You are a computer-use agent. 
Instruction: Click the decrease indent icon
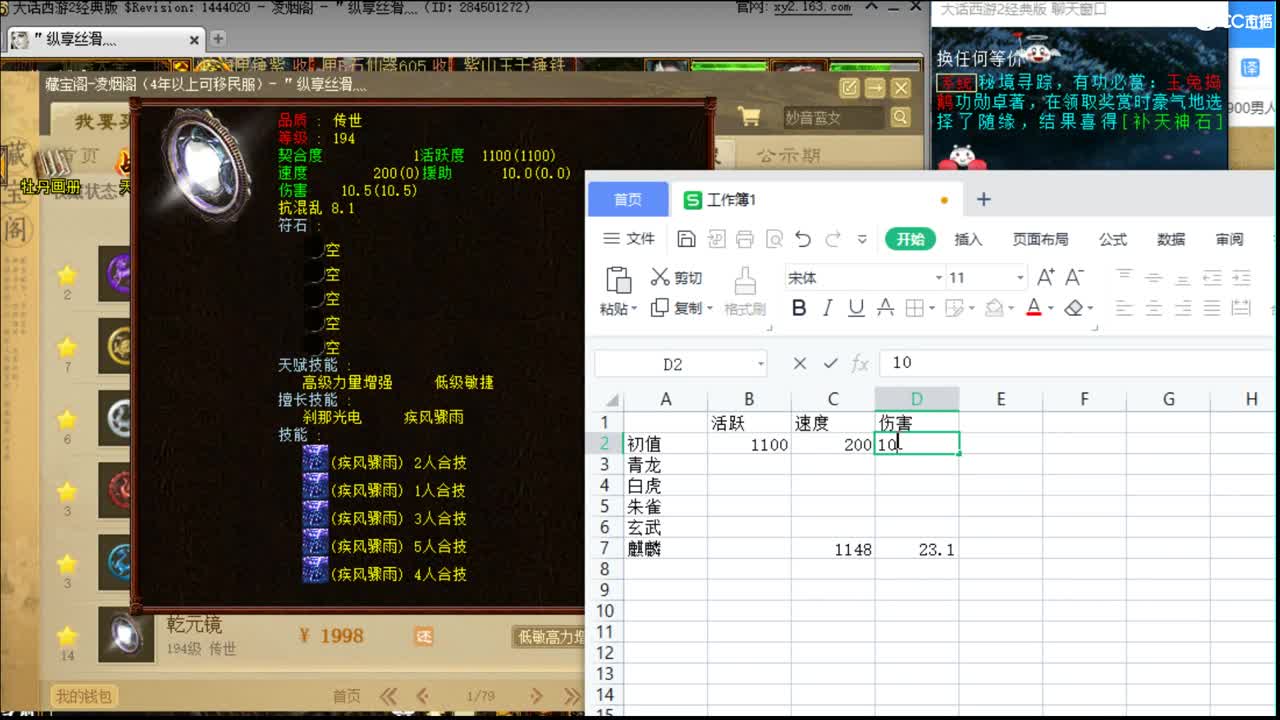[x=1212, y=277]
